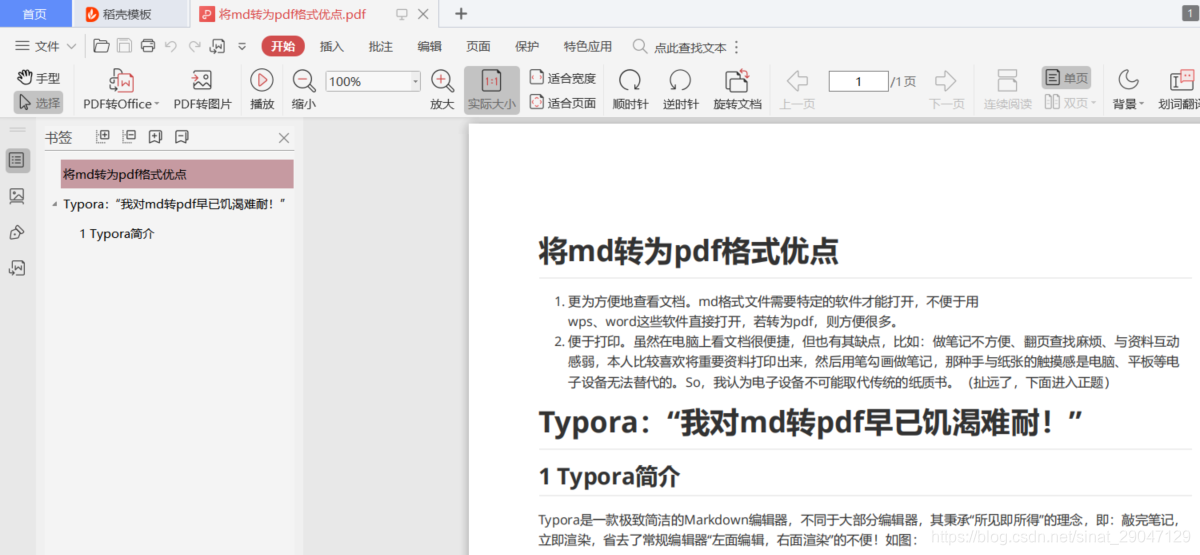Expand the PDF转Office dropdown arrow

pyautogui.click(x=157, y=104)
